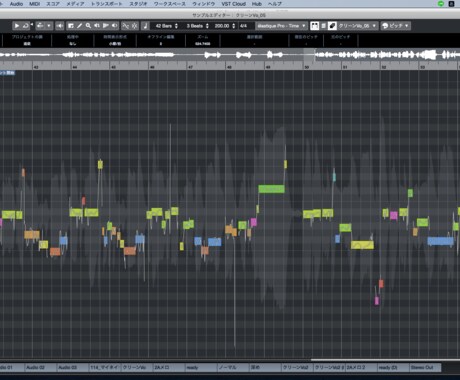Open the メディア menu

pos(75,4)
